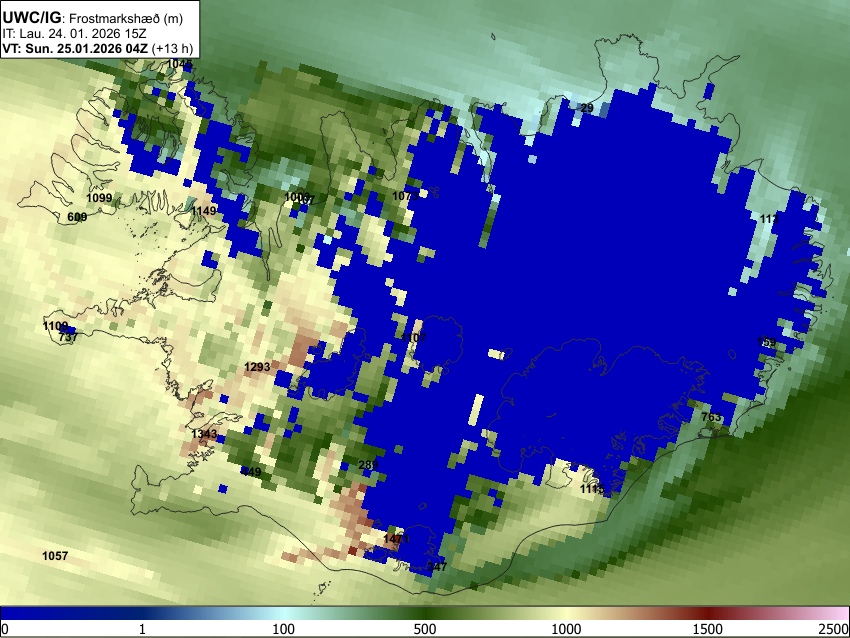Viewport: 850px width, 638px height.
Task: Click the map value '1343'
Action: (x=204, y=434)
